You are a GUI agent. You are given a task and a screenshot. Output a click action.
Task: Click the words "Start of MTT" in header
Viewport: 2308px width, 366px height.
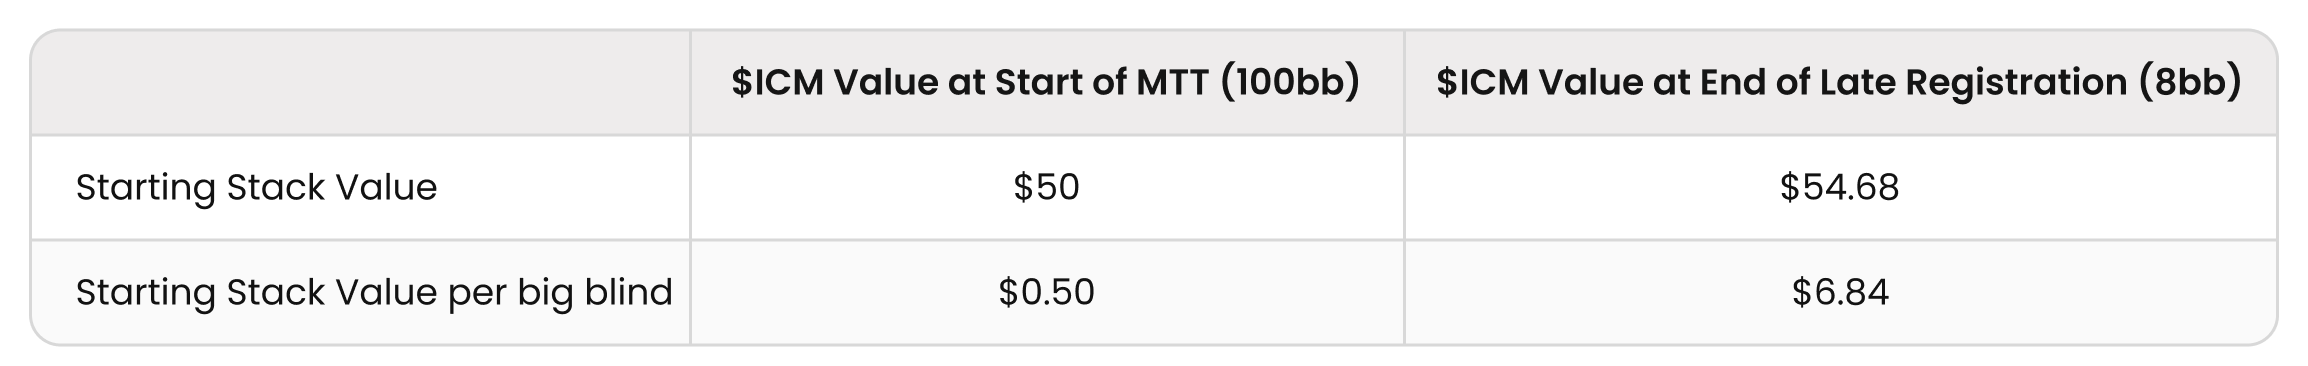[1102, 82]
